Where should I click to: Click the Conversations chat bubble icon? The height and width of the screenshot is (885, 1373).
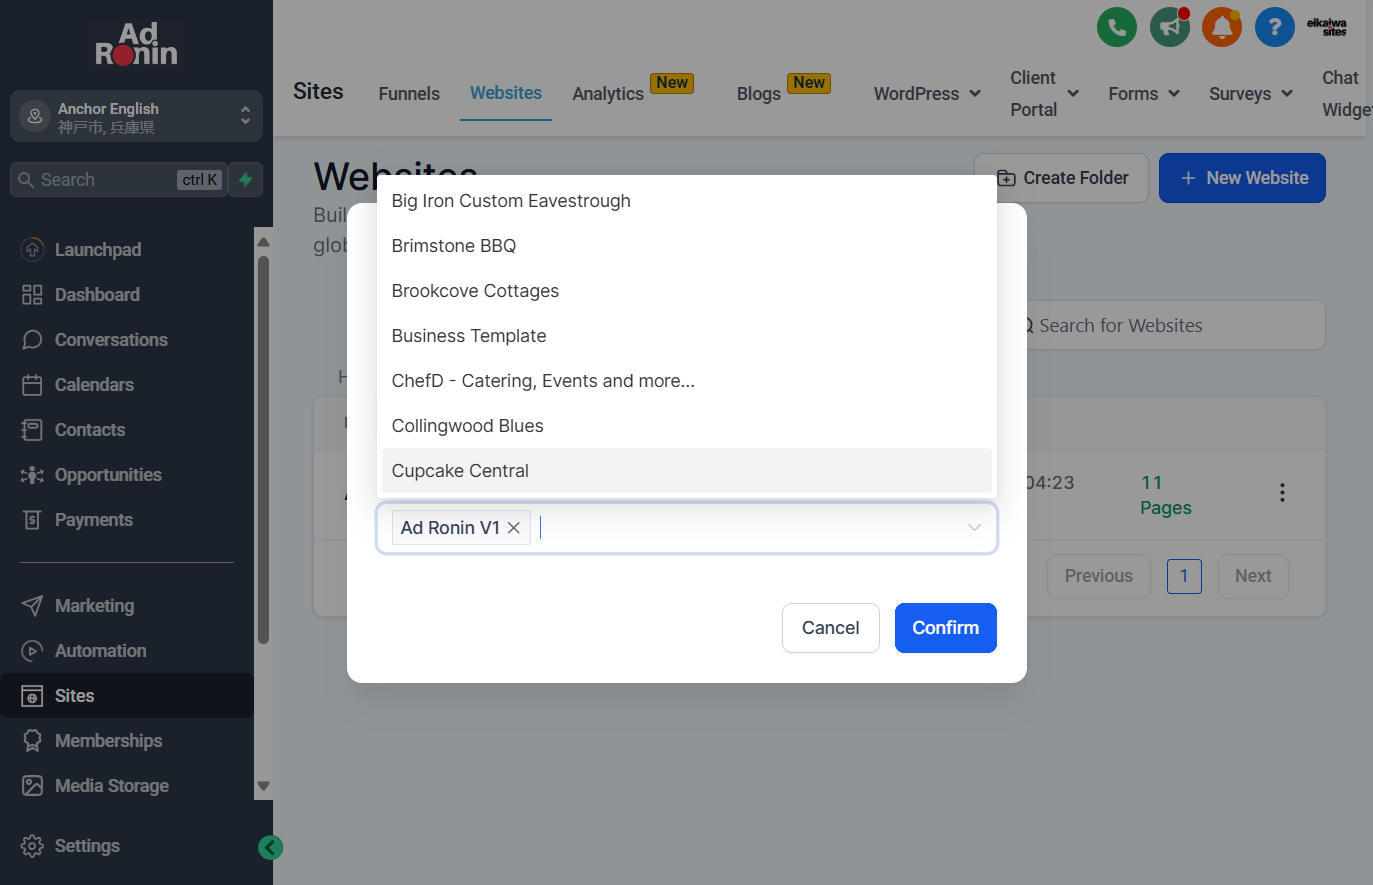click(x=32, y=340)
